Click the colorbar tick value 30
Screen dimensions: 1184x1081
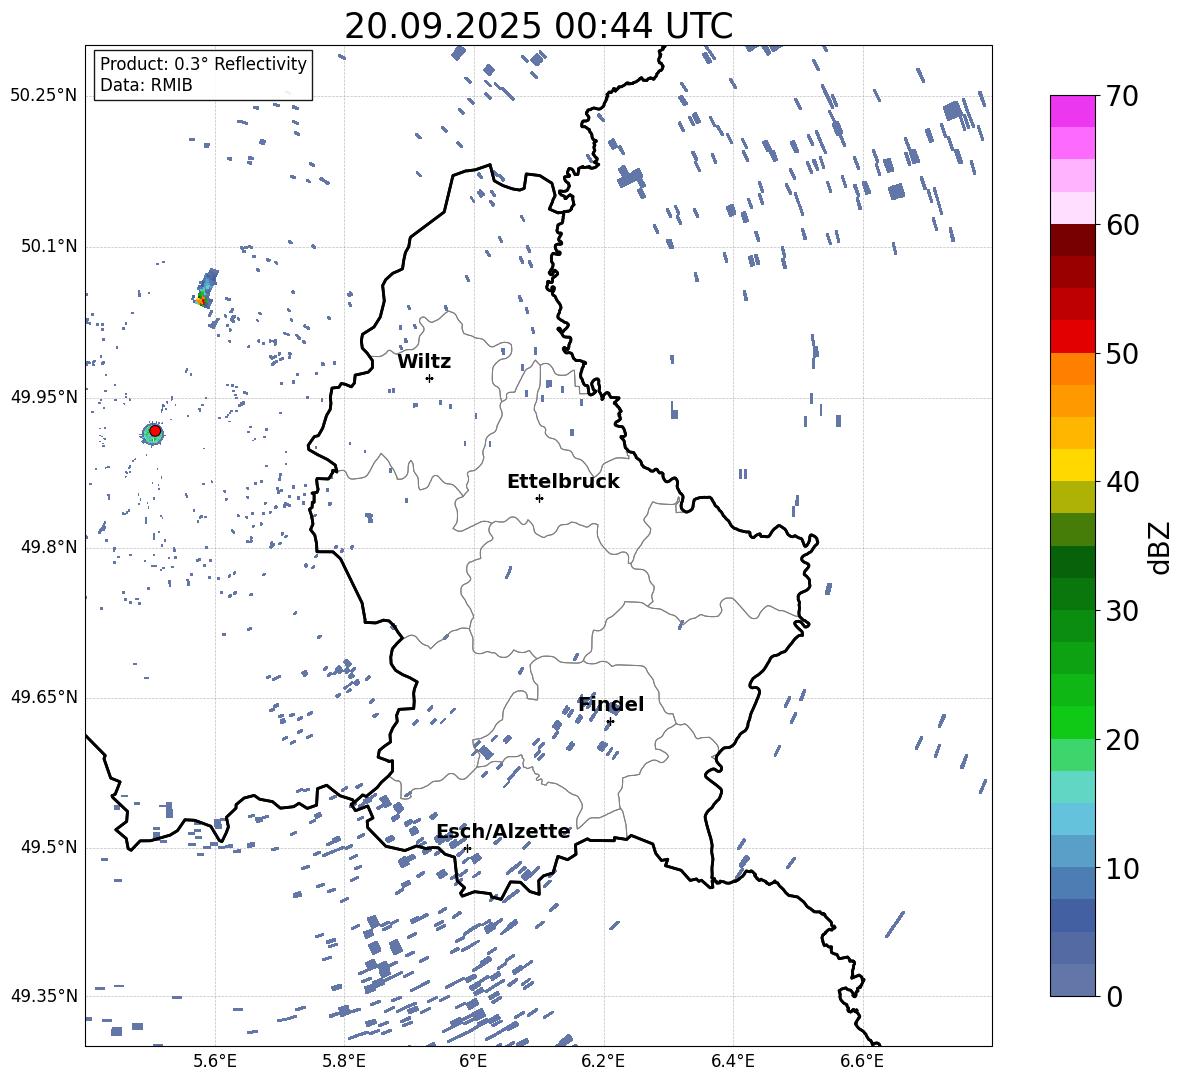(x=1122, y=611)
